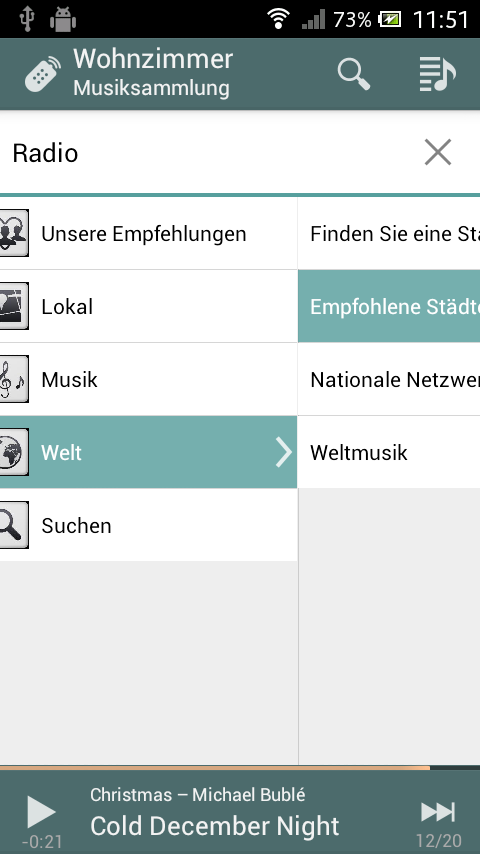Open Suchen list entry

click(148, 525)
